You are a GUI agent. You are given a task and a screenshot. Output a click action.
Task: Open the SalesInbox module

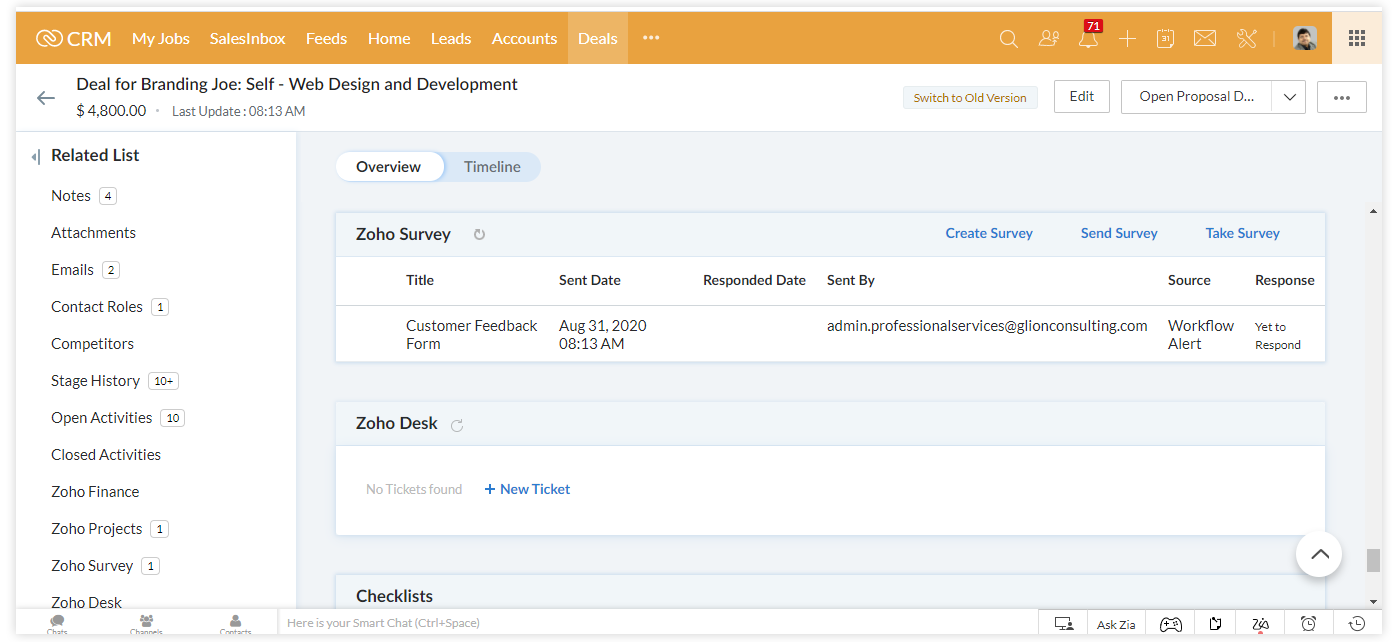(248, 39)
